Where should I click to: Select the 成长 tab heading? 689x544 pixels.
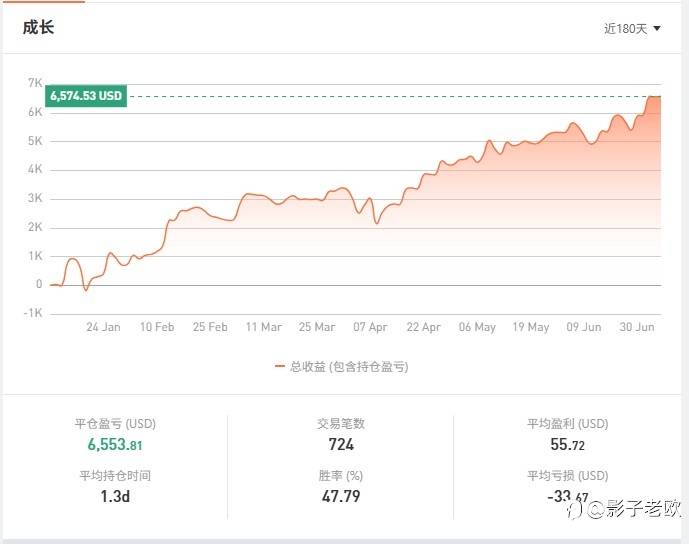[39, 27]
